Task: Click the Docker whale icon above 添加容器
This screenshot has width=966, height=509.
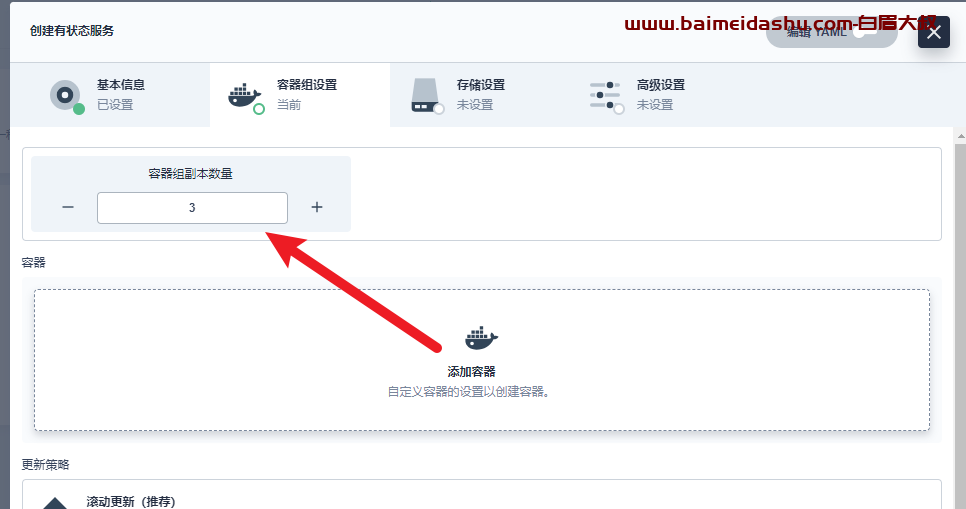Action: [481, 338]
